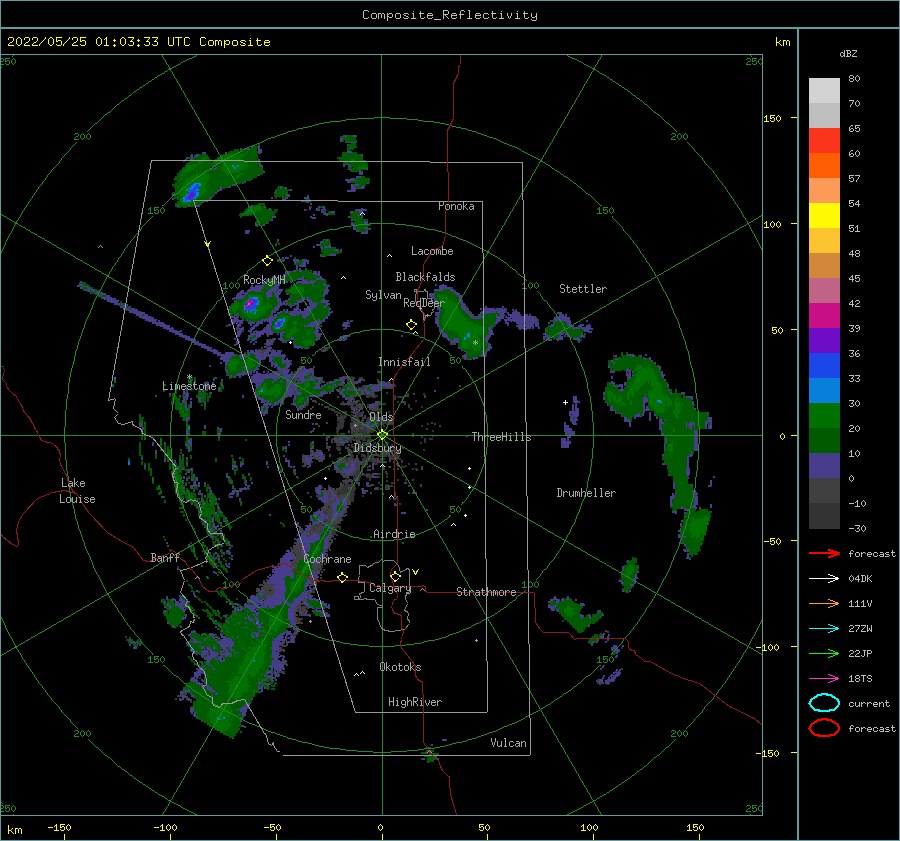This screenshot has width=900, height=841.
Task: Pick the magenta 39-42 dBZ swatch
Action: pyautogui.click(x=824, y=316)
